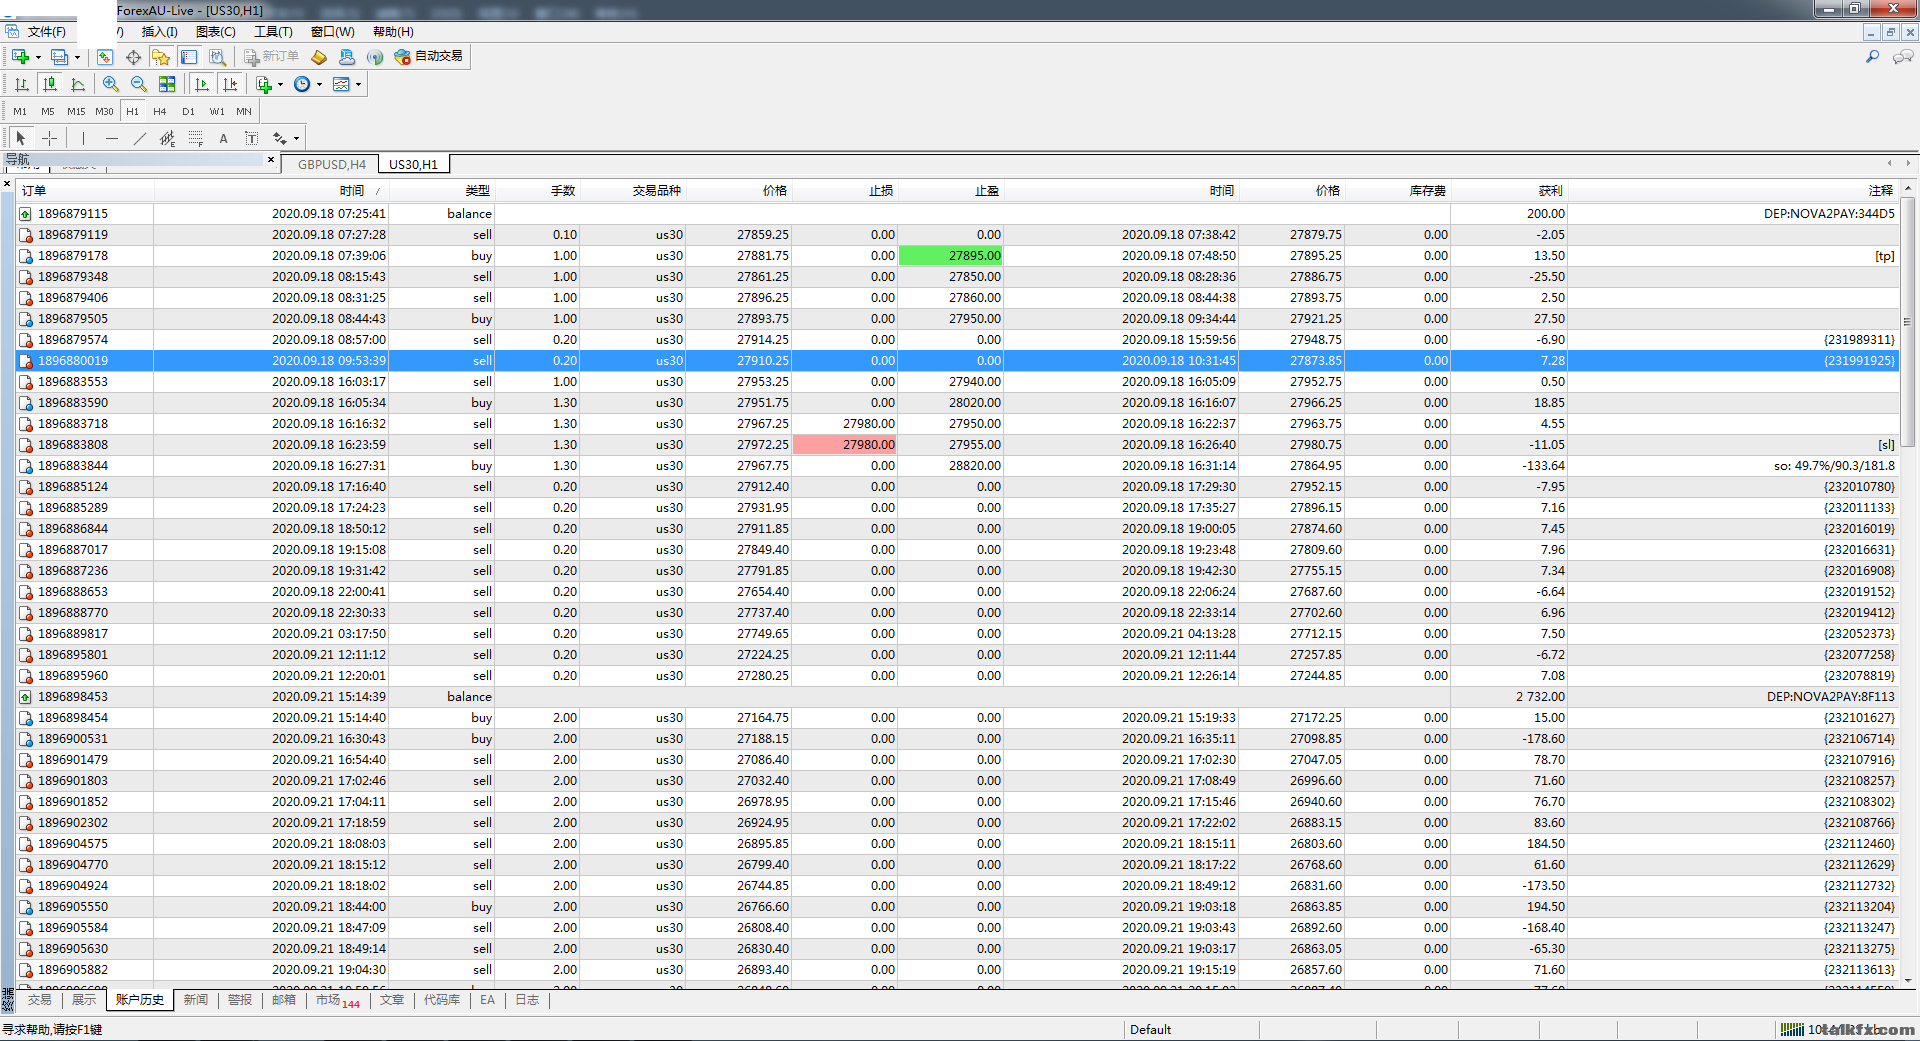This screenshot has width=1920, height=1041.
Task: Open the Strategy Tester icon
Action: (217, 57)
